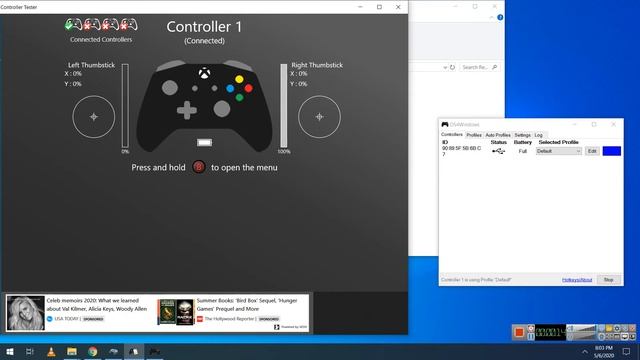This screenshot has width=640, height=360.
Task: Click the help icon in background window
Action: pos(500,17)
